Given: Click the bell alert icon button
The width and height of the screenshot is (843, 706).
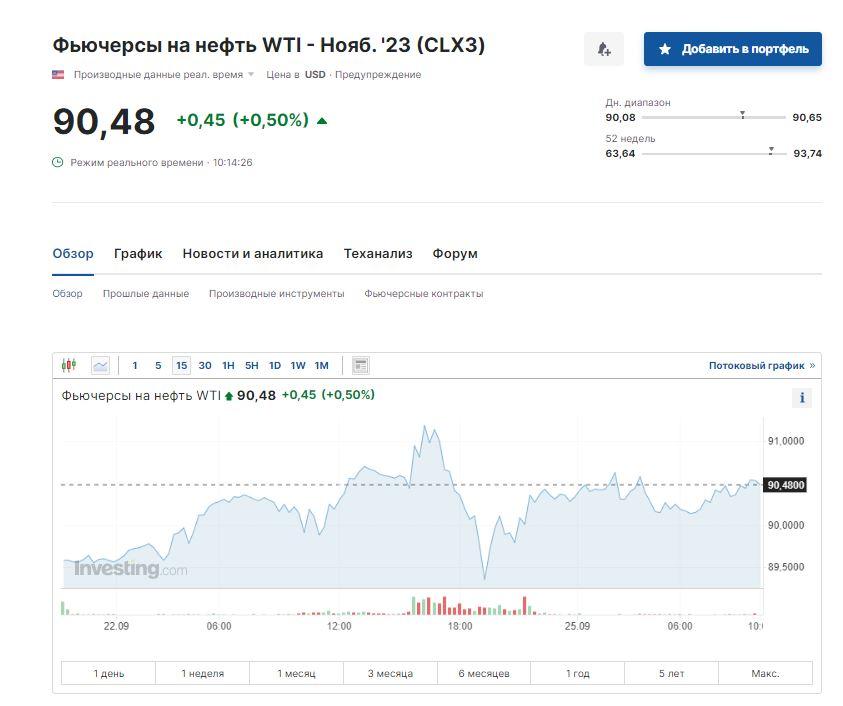Looking at the screenshot, I should pos(604,49).
